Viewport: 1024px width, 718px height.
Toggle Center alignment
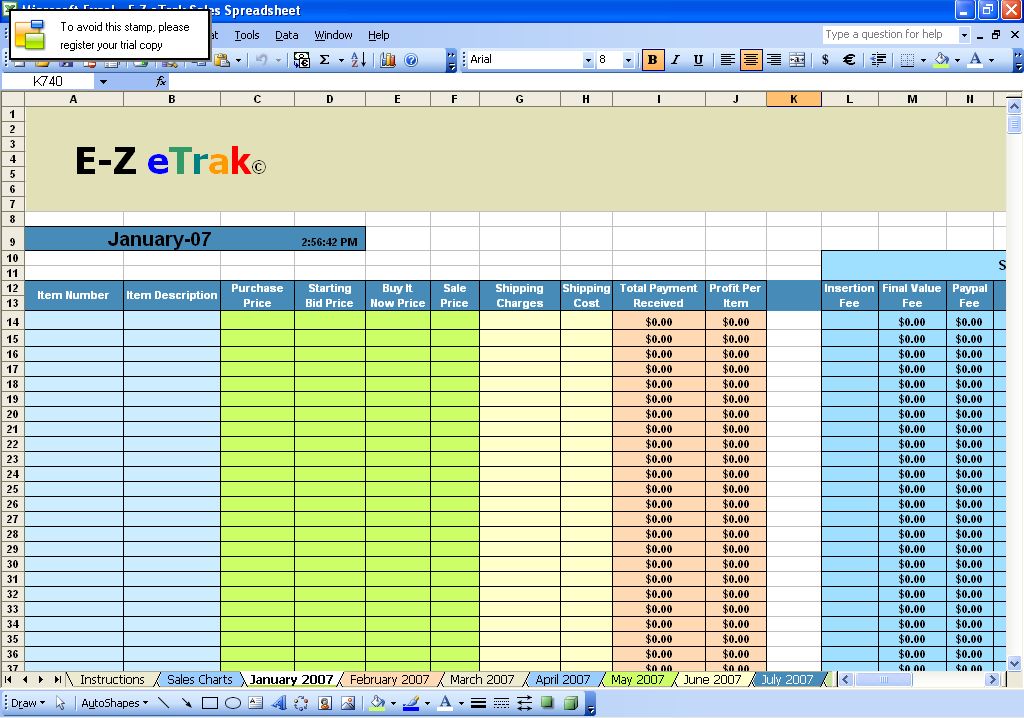[x=751, y=60]
